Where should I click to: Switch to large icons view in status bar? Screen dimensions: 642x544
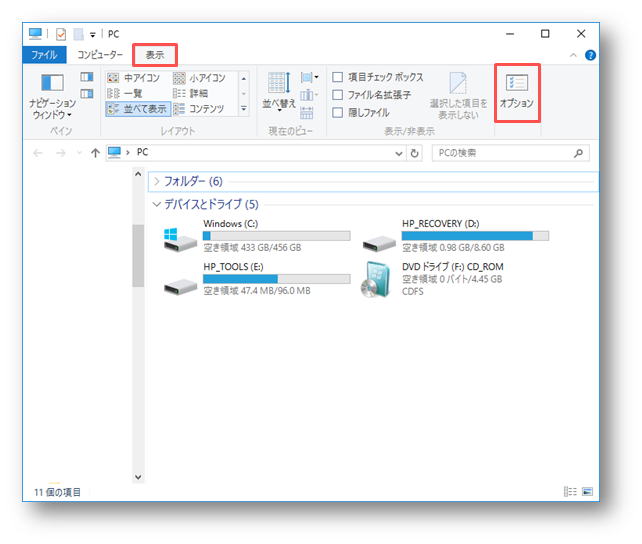point(587,491)
